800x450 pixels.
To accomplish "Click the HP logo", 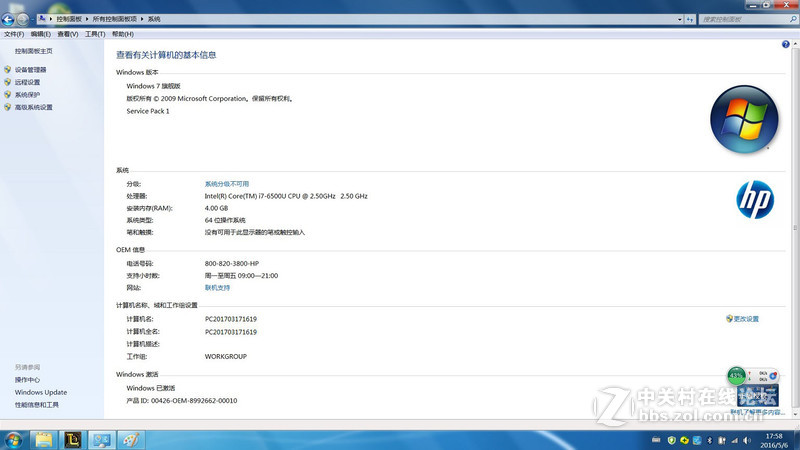I will 755,199.
